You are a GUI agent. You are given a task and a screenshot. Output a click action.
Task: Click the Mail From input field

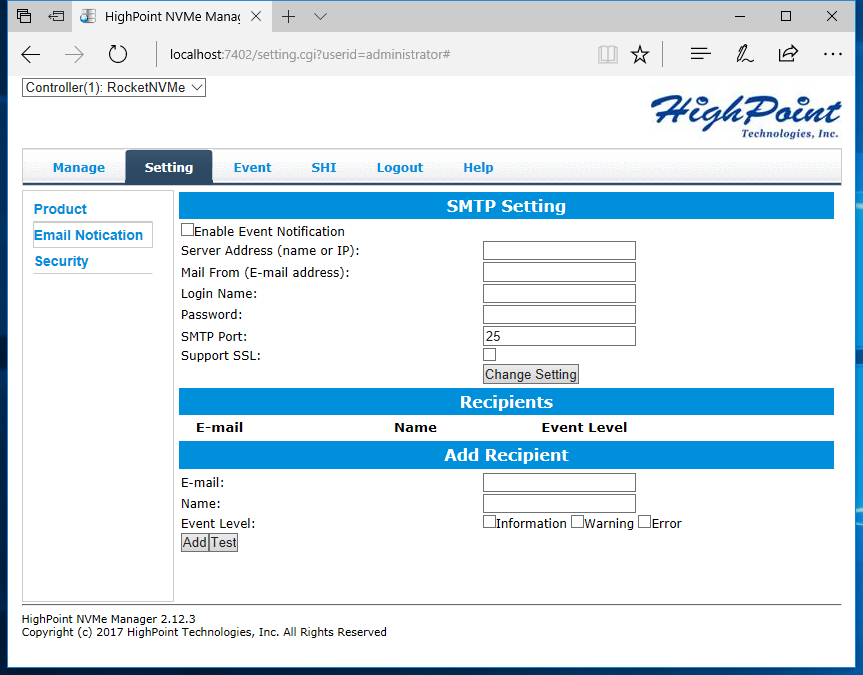pyautogui.click(x=559, y=272)
